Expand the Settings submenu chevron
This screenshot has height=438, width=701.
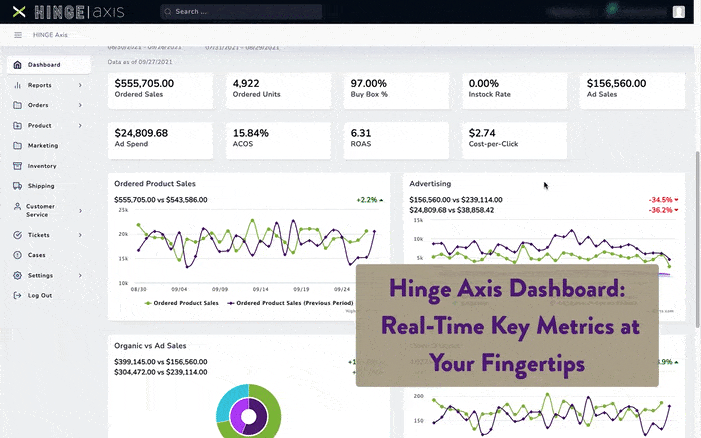(80, 275)
